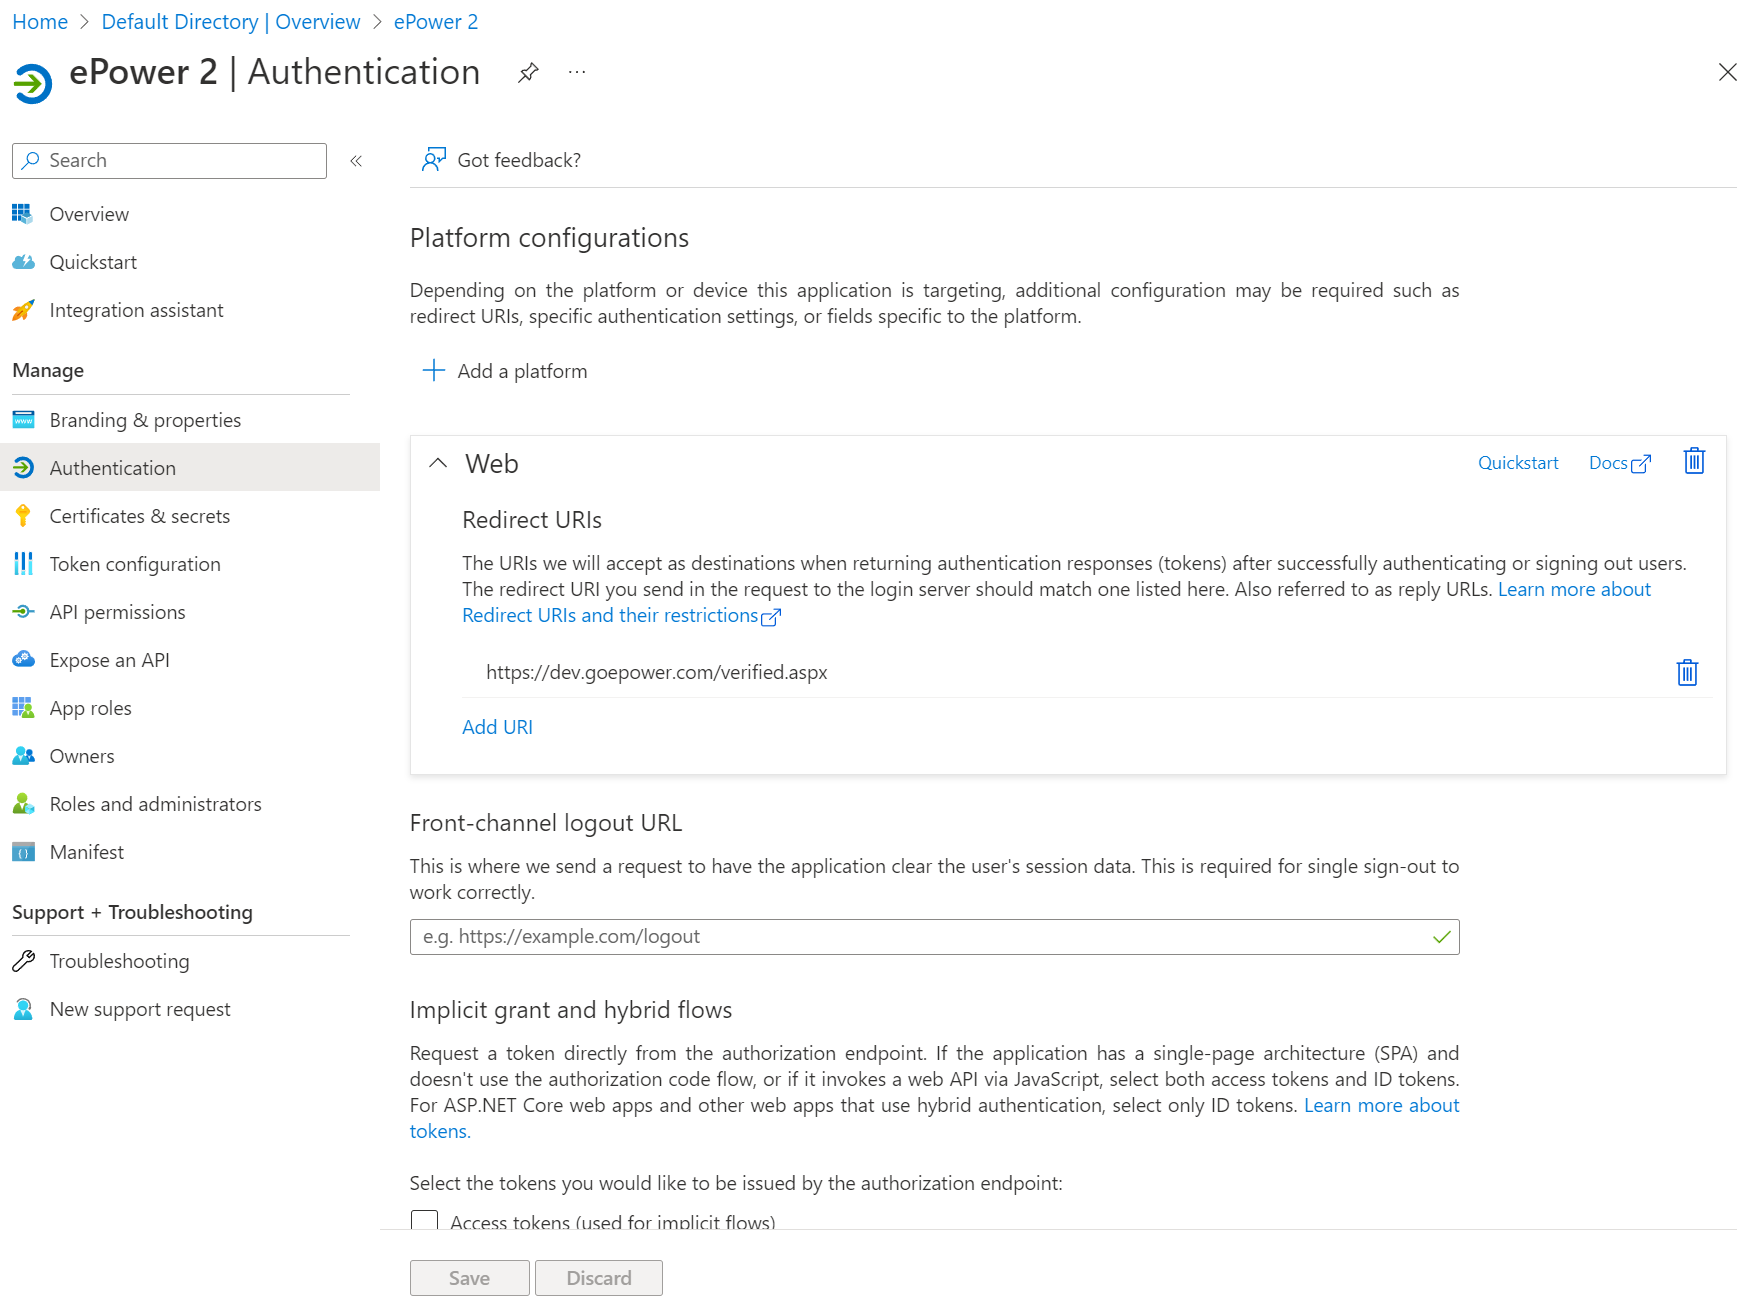Click the App roles icon
Screen dimensions: 1737x1304
[x=23, y=708]
